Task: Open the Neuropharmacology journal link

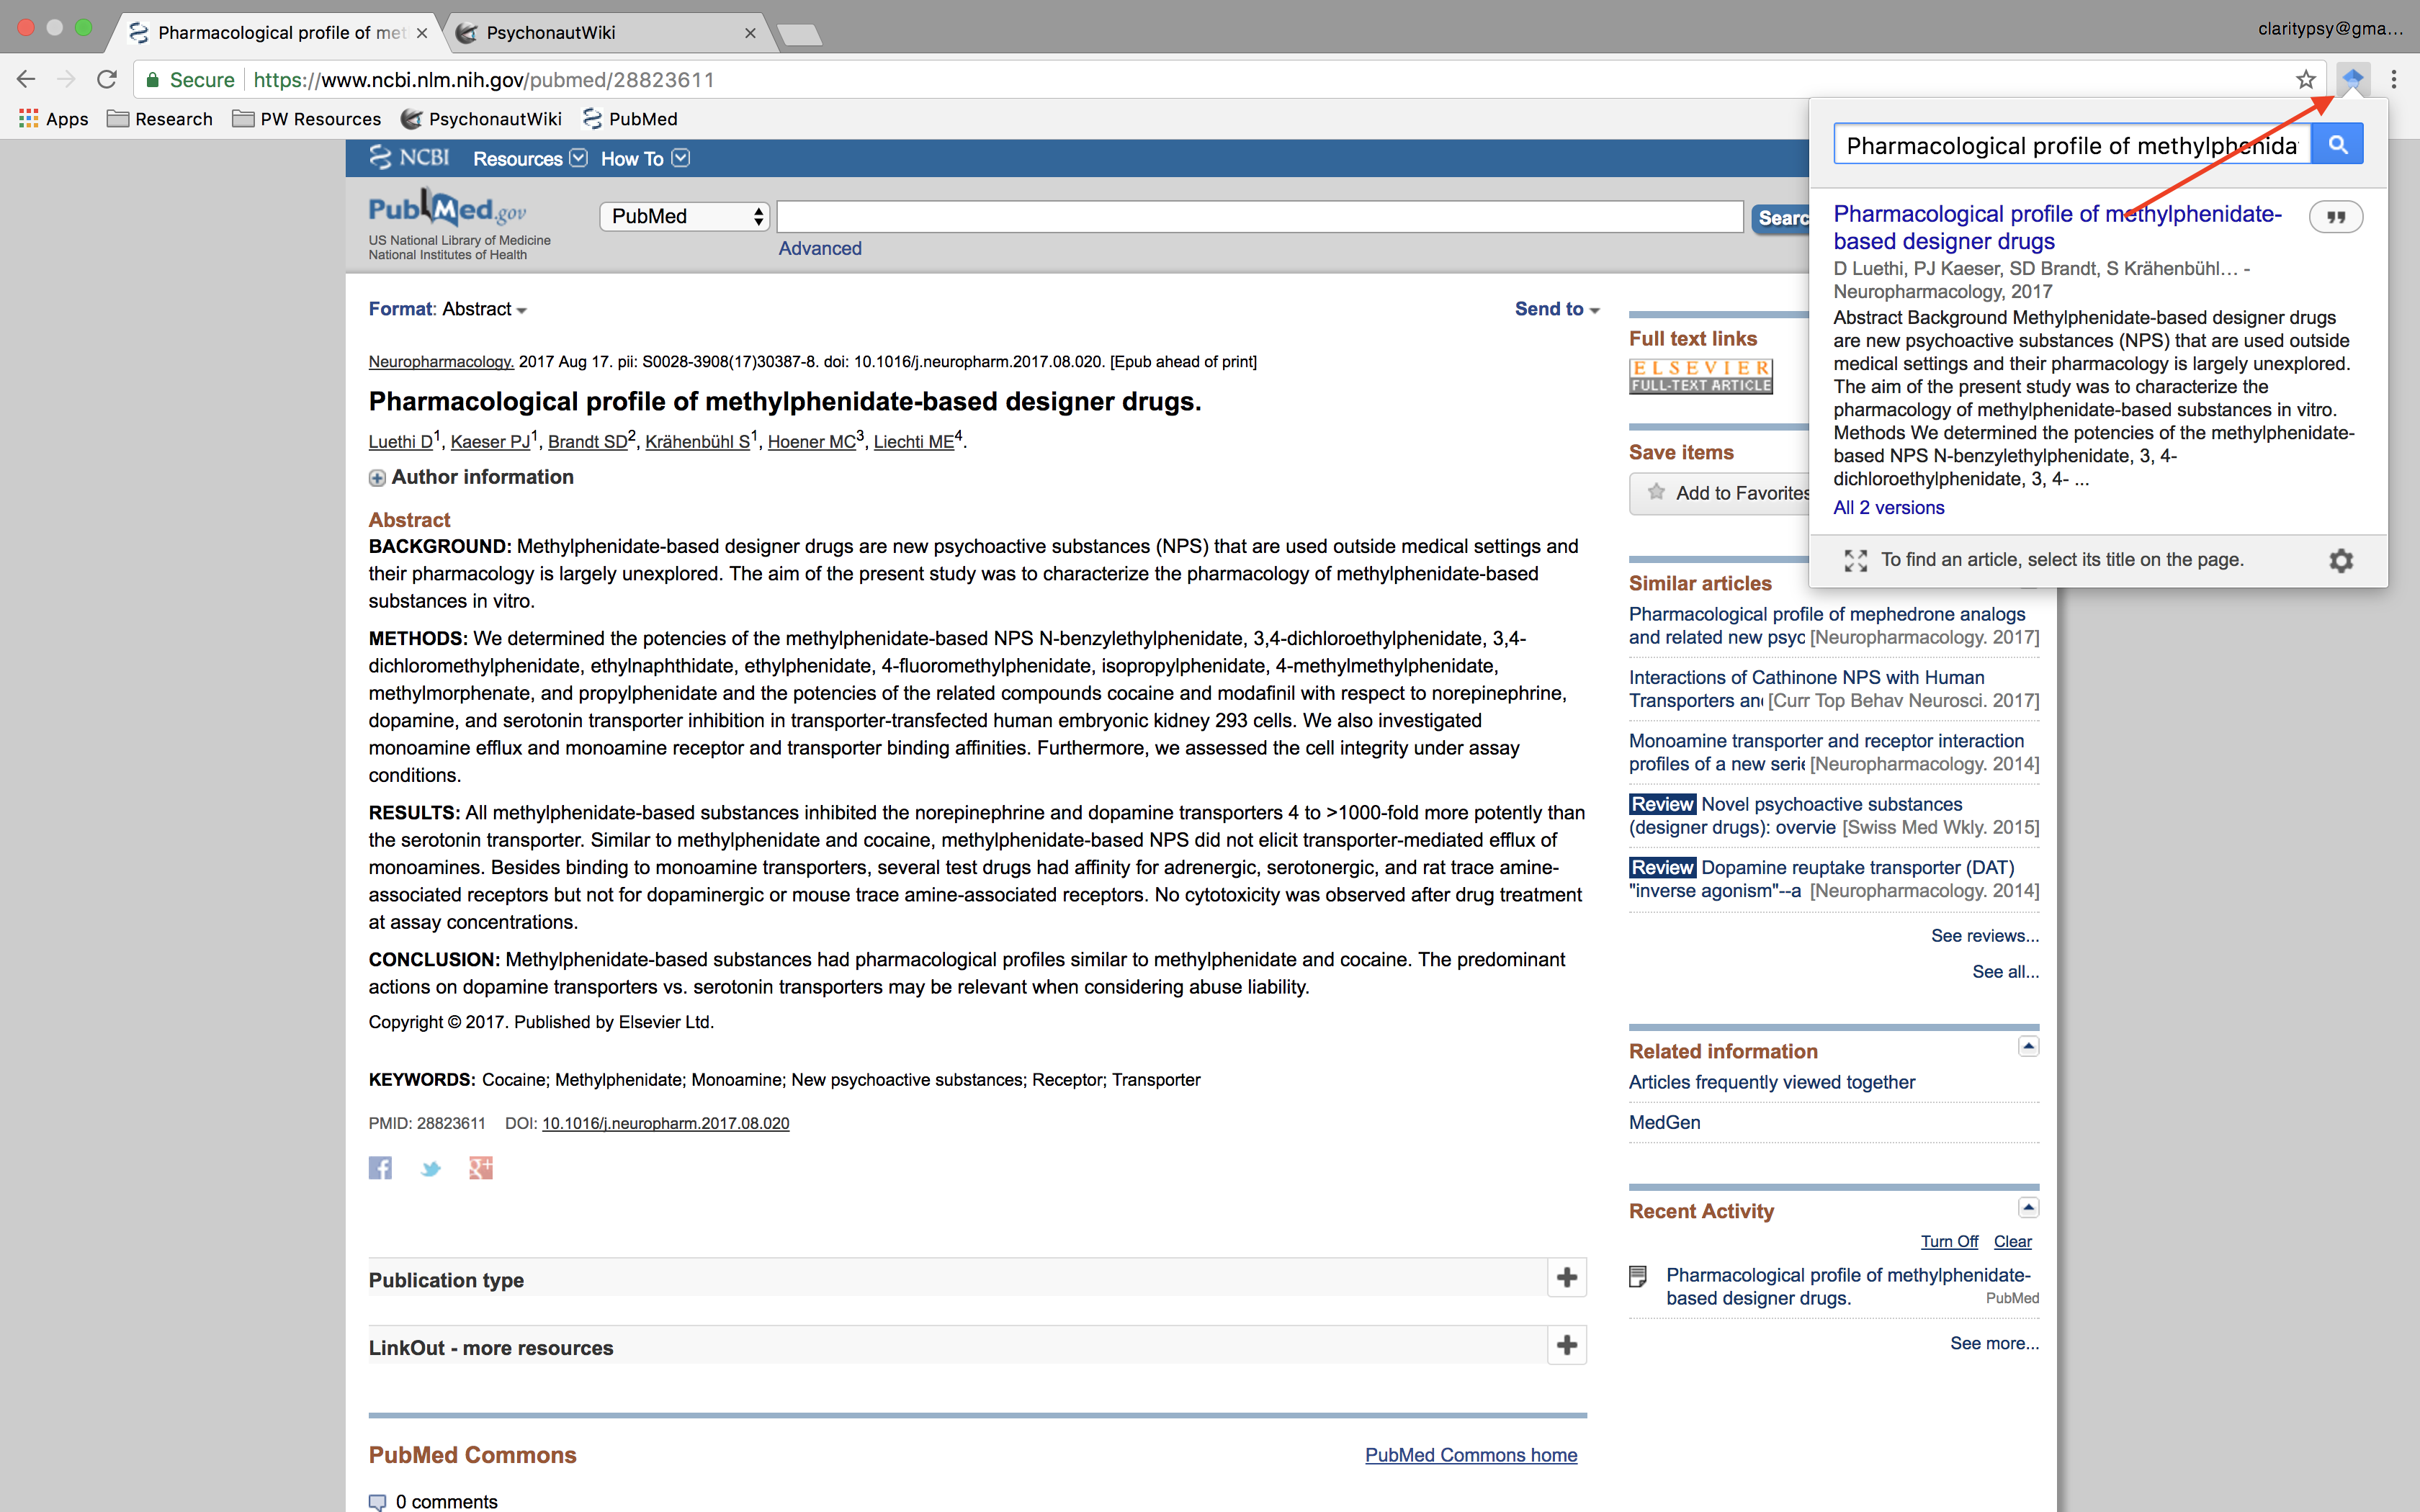Action: pyautogui.click(x=441, y=362)
